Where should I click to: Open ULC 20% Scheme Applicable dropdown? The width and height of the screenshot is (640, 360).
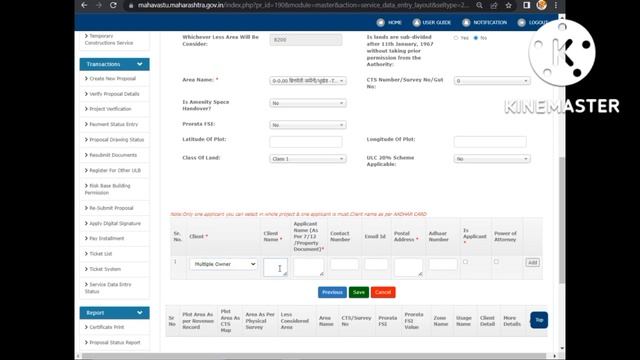click(x=492, y=159)
